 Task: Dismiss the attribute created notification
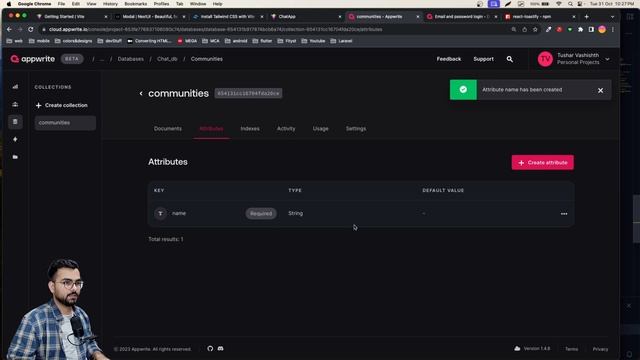point(600,90)
